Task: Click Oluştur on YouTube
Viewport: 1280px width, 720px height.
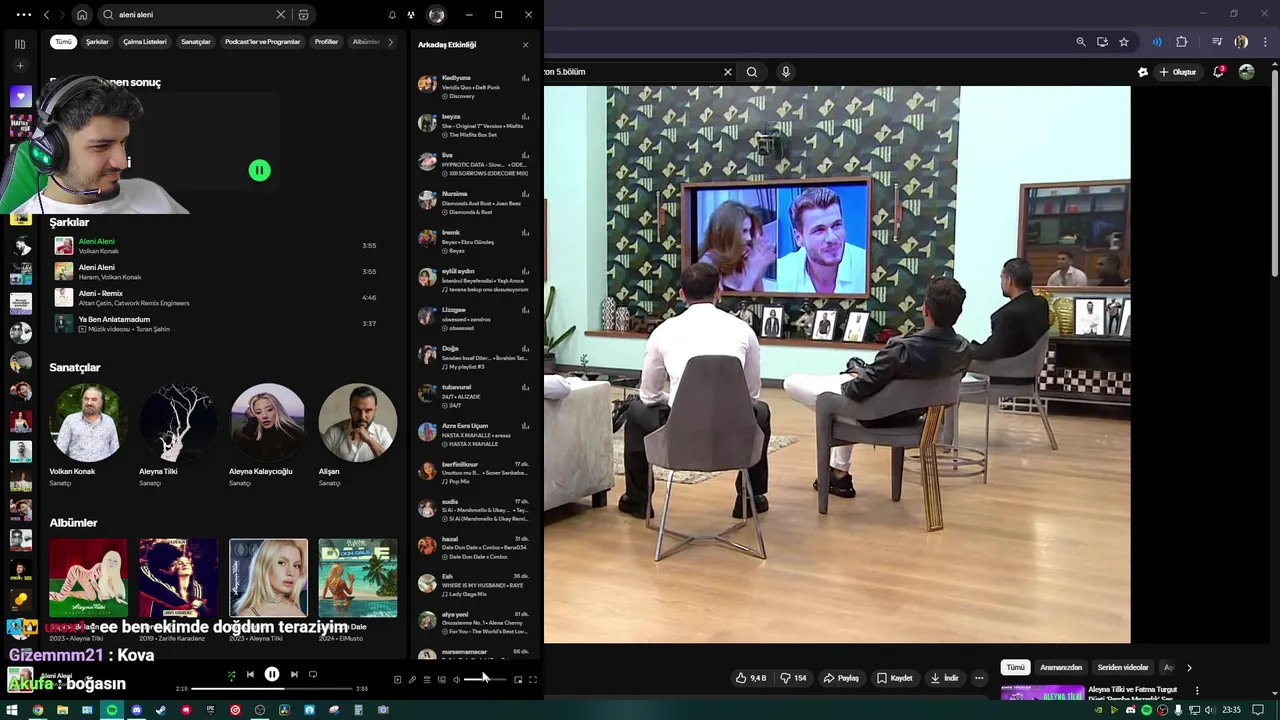Action: (1178, 72)
